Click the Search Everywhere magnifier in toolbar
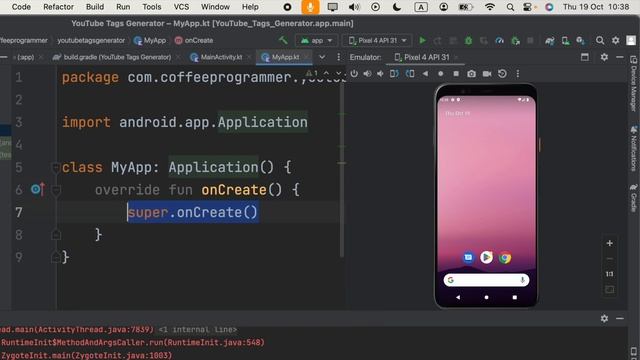 point(600,40)
